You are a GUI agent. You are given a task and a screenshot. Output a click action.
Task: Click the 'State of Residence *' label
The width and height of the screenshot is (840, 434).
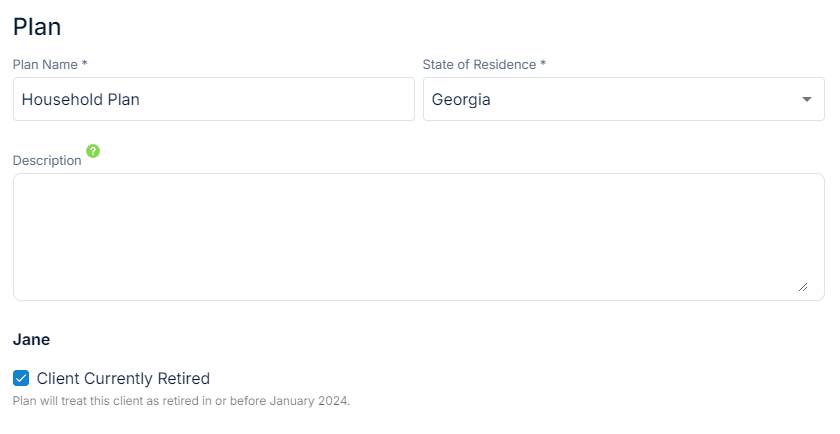click(480, 64)
